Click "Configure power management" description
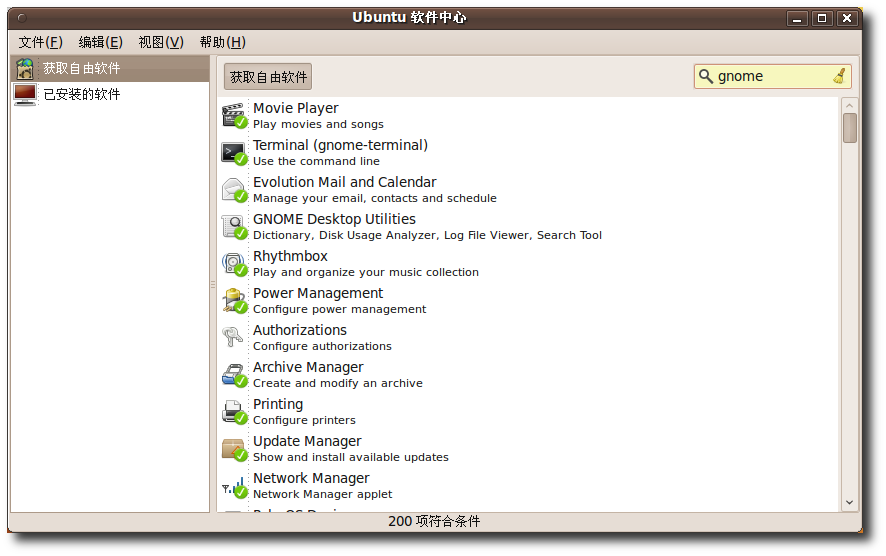Viewport: 886px width, 556px height. (340, 310)
